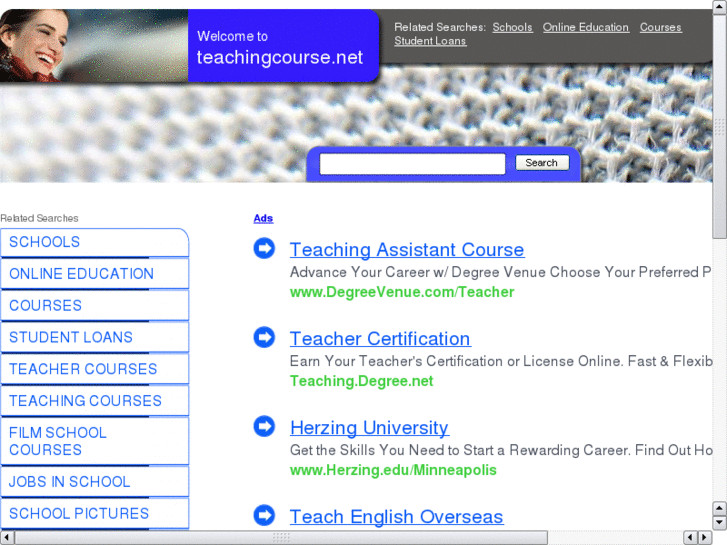Click Get the Skills You Need description
This screenshot has width=727, height=545.
(501, 450)
